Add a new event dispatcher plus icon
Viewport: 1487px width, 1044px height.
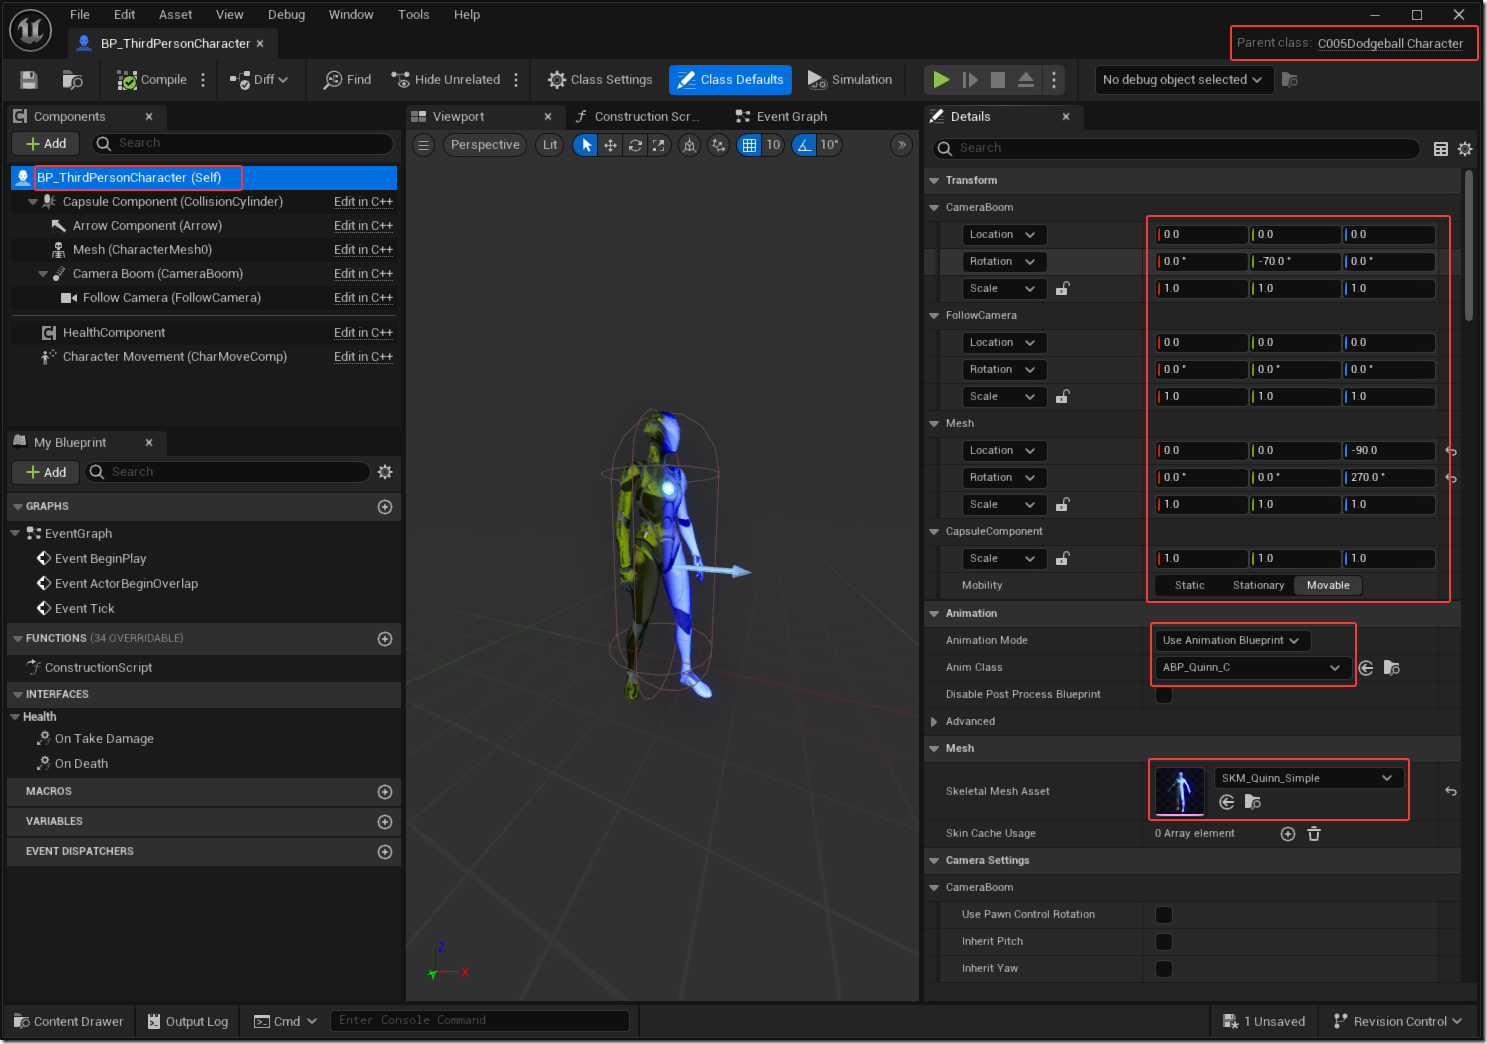pos(385,852)
